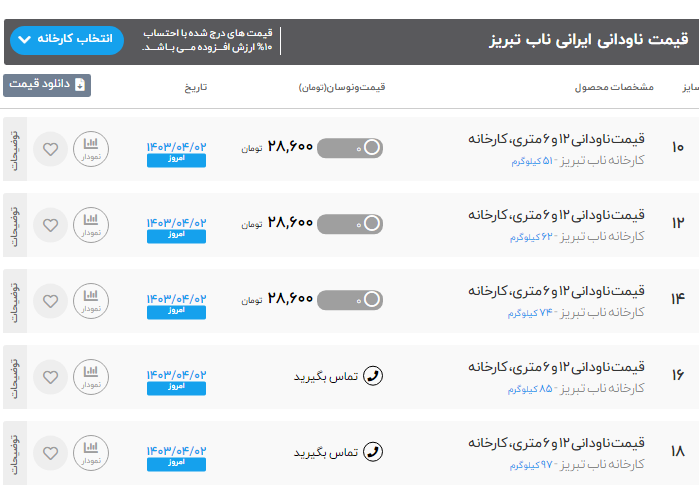
Task: Favorite the size 10 product with heart icon
Action: (x=50, y=150)
